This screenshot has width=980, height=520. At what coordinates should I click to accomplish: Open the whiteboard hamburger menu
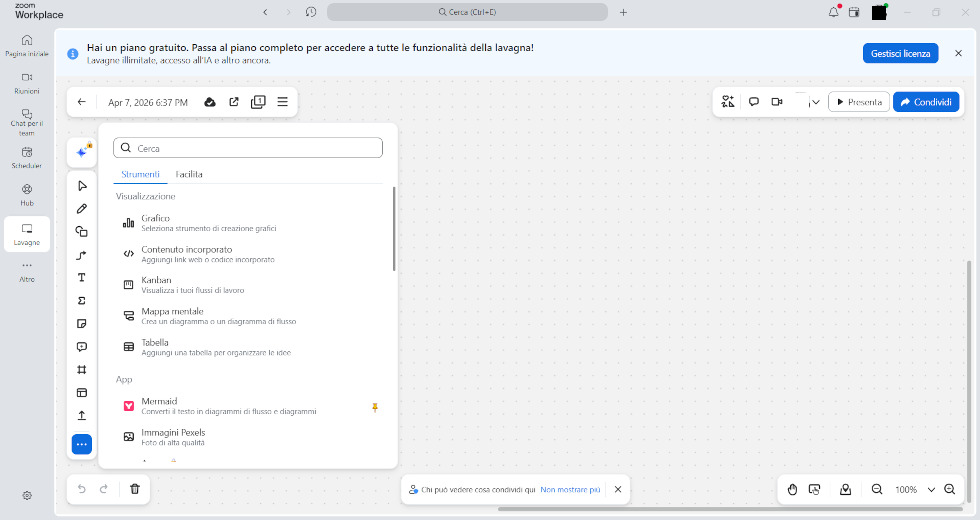click(282, 102)
